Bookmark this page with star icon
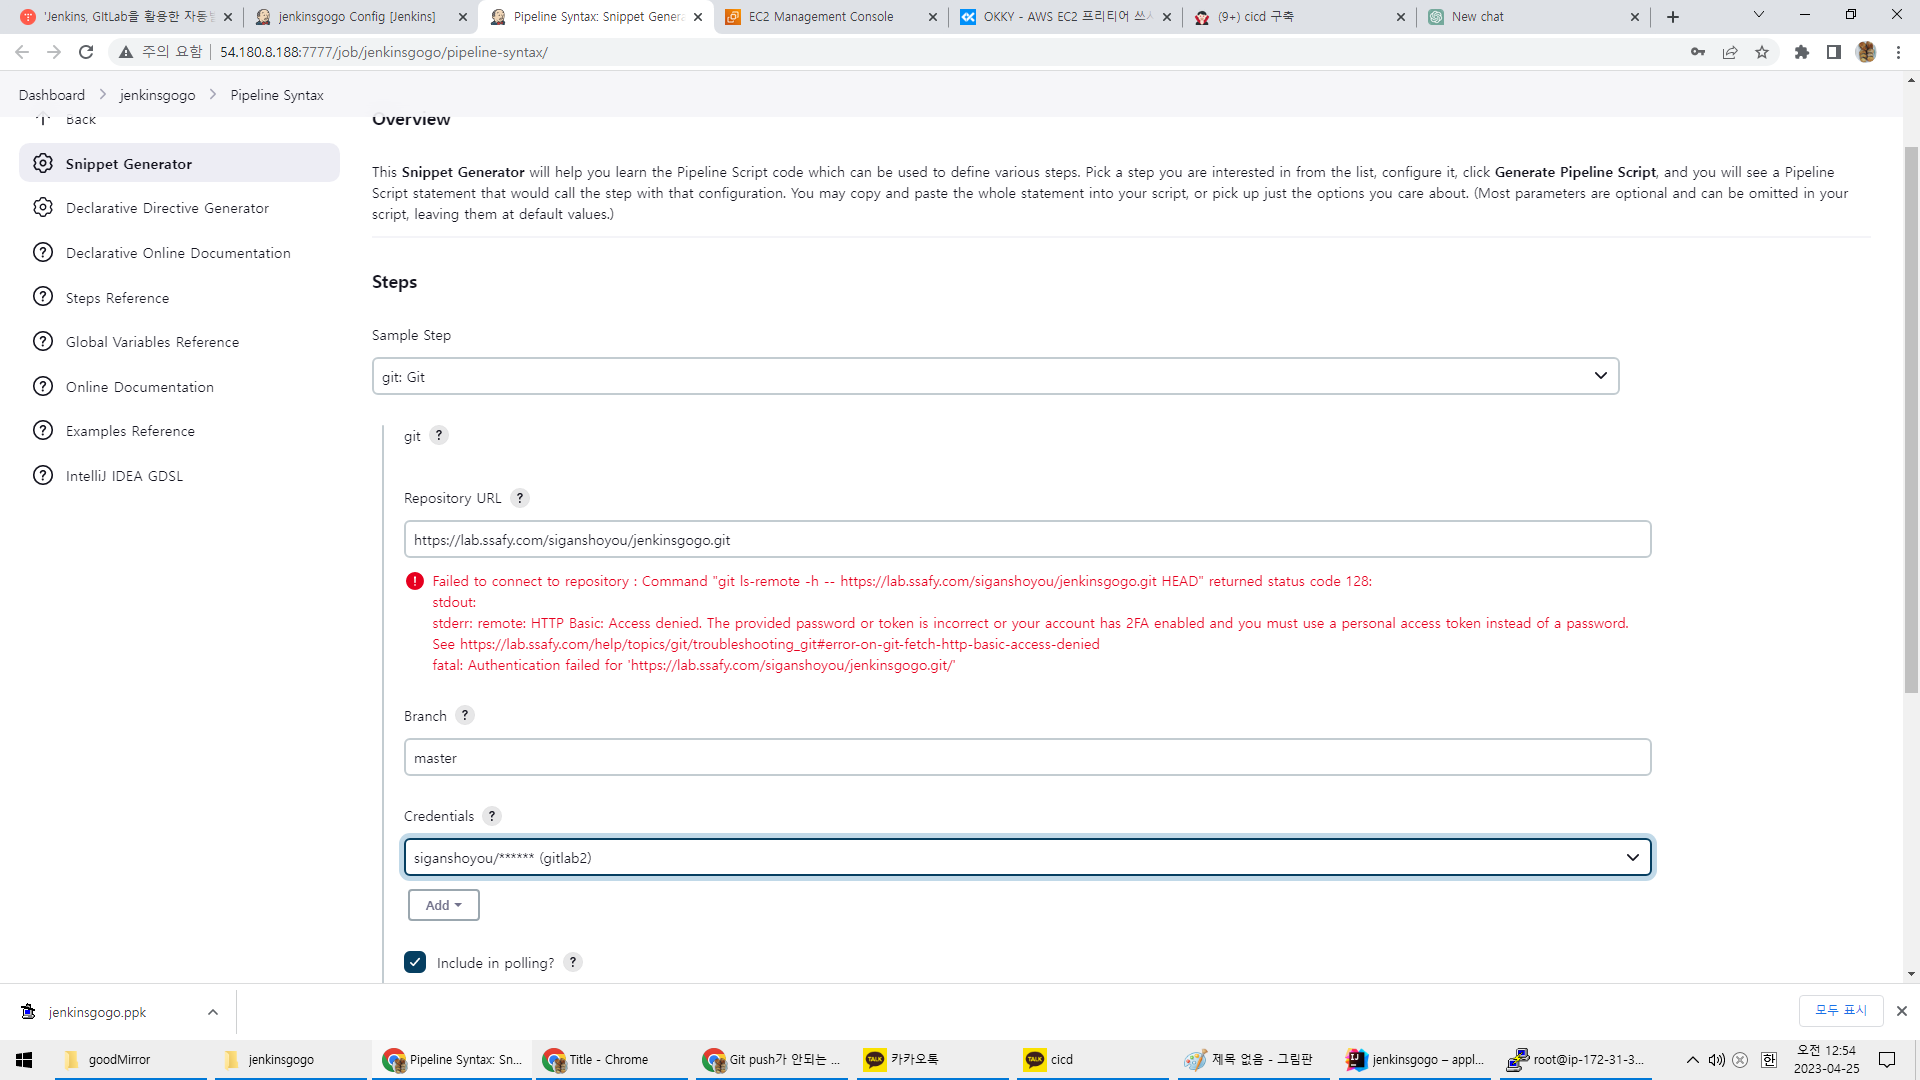The height and width of the screenshot is (1080, 1920). [x=1762, y=52]
